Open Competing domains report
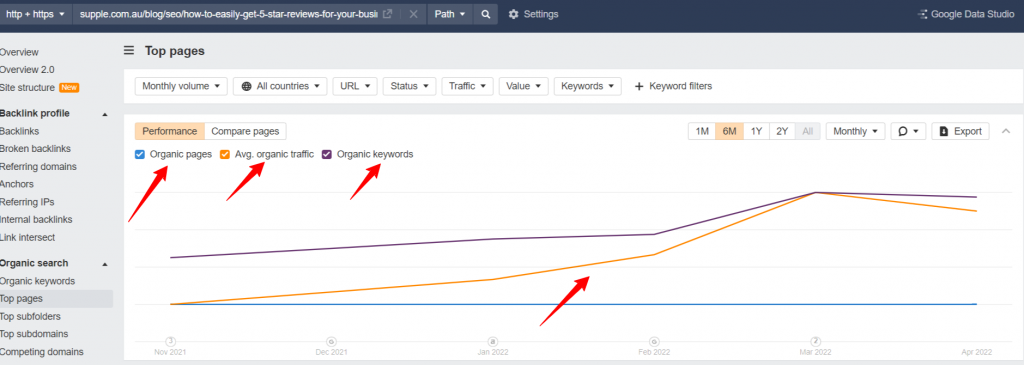 [x=41, y=351]
